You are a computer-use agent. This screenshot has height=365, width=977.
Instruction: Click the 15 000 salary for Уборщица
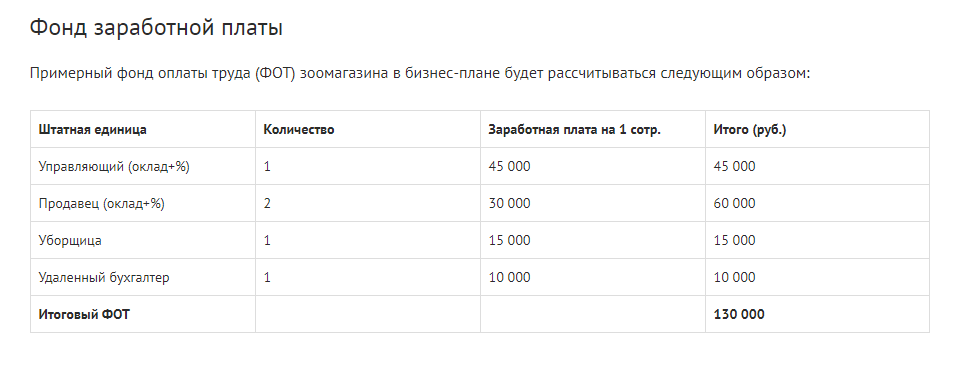click(x=510, y=240)
